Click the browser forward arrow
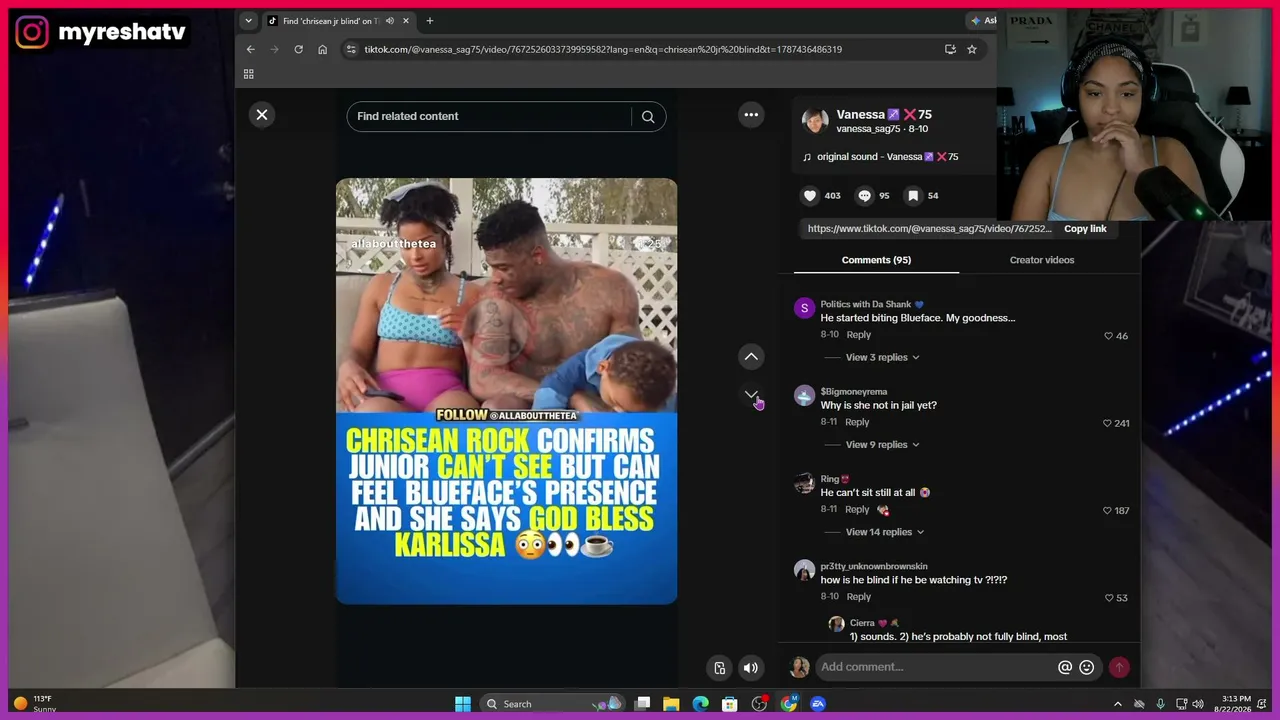Image resolution: width=1280 pixels, height=720 pixels. click(x=274, y=49)
